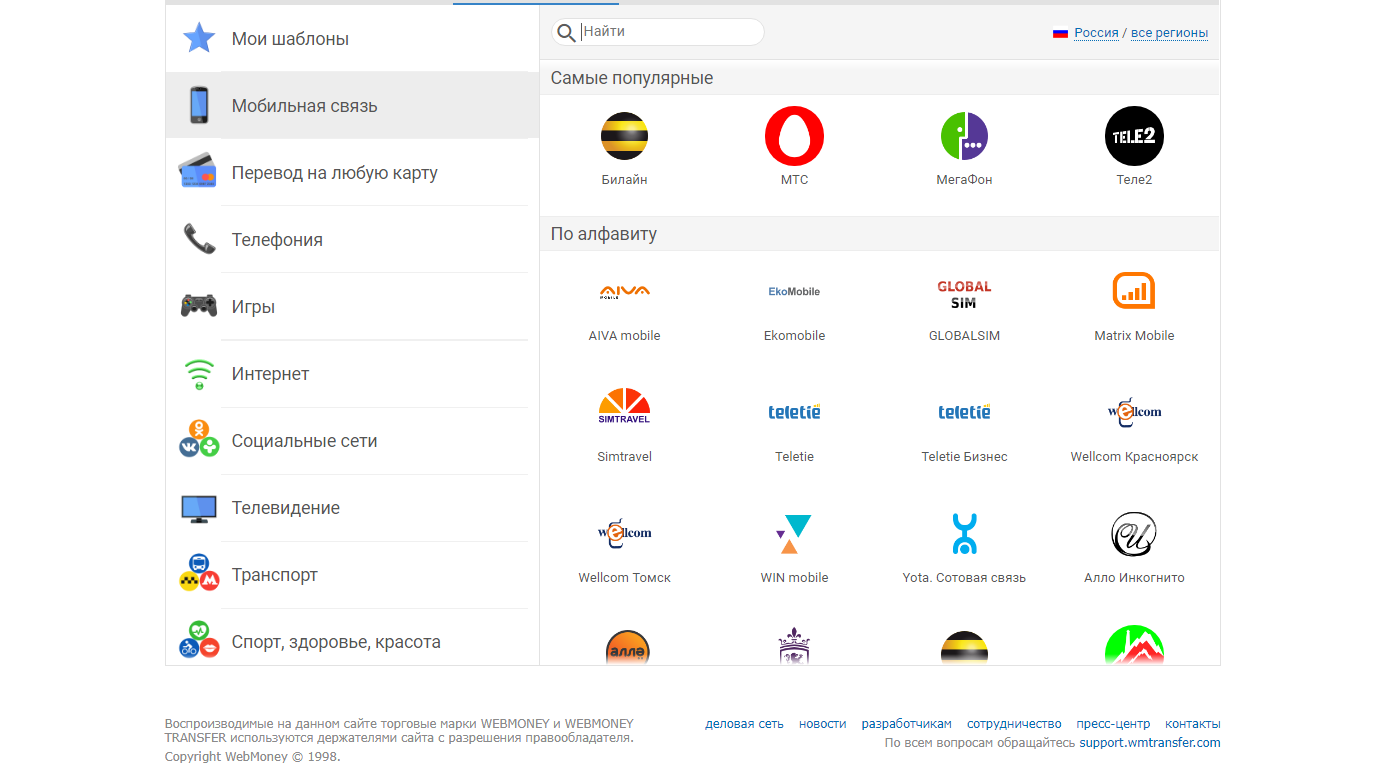Visit the support.wmtransfer.com link
Viewport: 1385px width, 763px height.
click(x=1150, y=743)
